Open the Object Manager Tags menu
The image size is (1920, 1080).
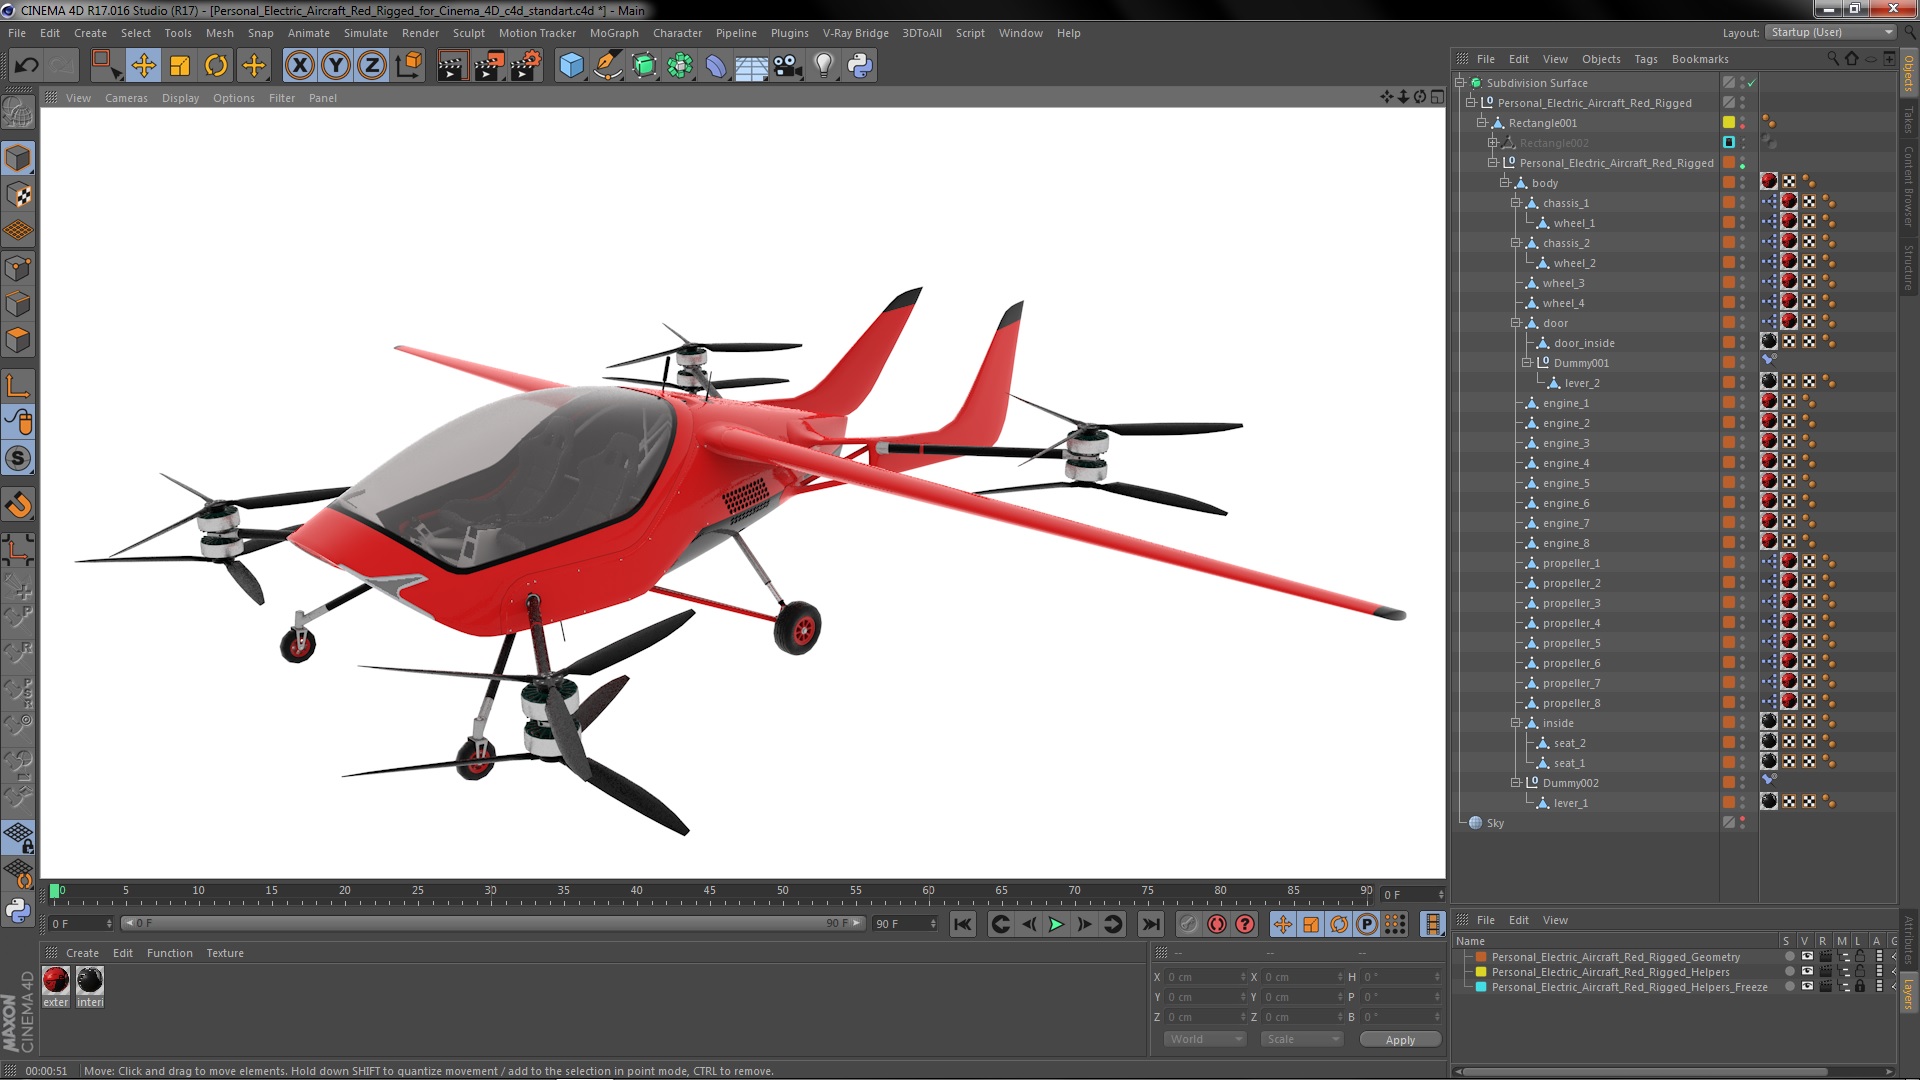pos(1645,59)
